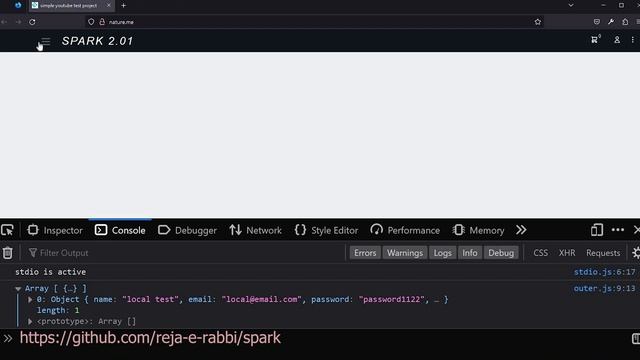Viewport: 640px width, 360px height.
Task: Click the padlock site info icon
Action: click(102, 22)
